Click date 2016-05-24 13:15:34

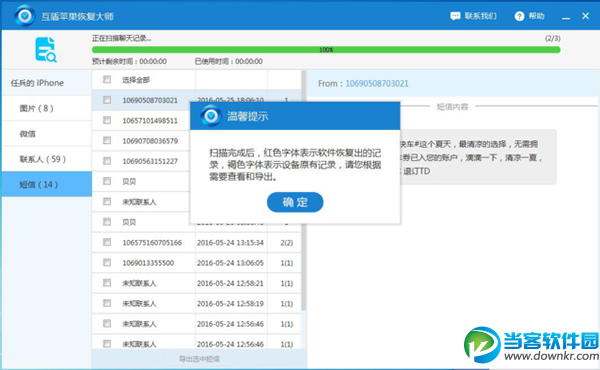click(230, 243)
